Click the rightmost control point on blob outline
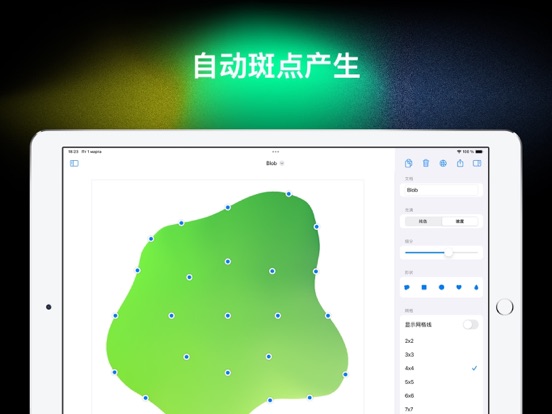 tap(345, 375)
